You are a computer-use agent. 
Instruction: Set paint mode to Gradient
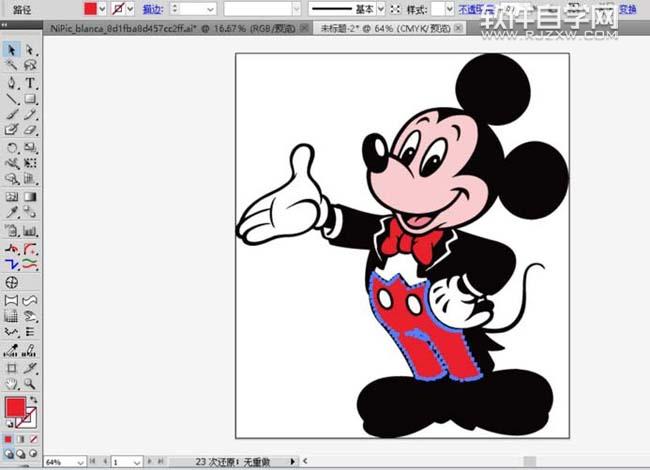point(21,439)
